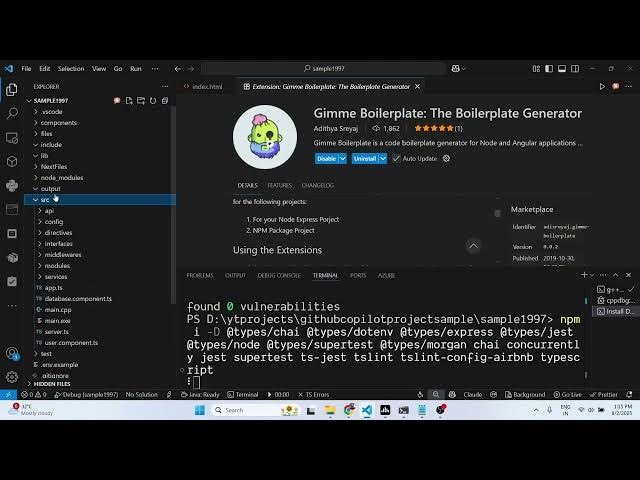Screen dimensions: 640x480
Task: Open database.component.ts file
Action: coord(100,299)
